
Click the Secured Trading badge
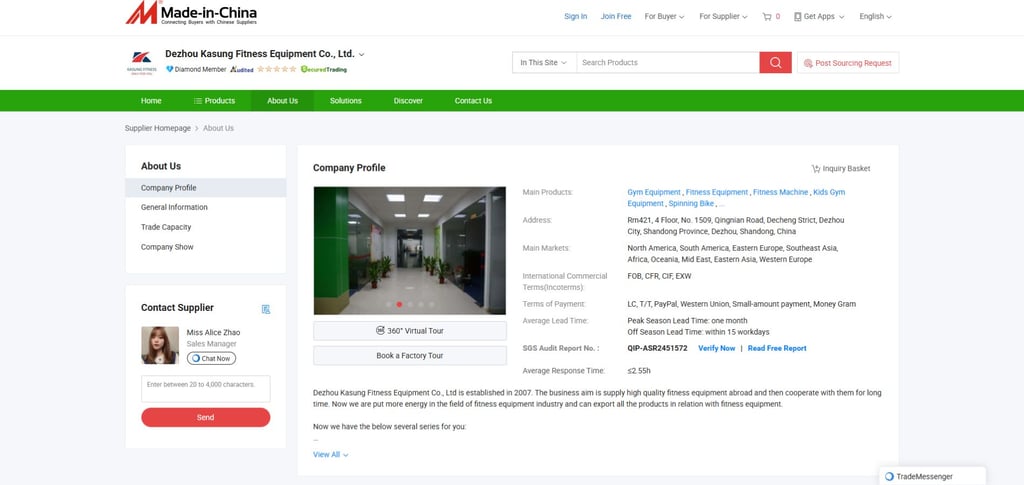(324, 69)
